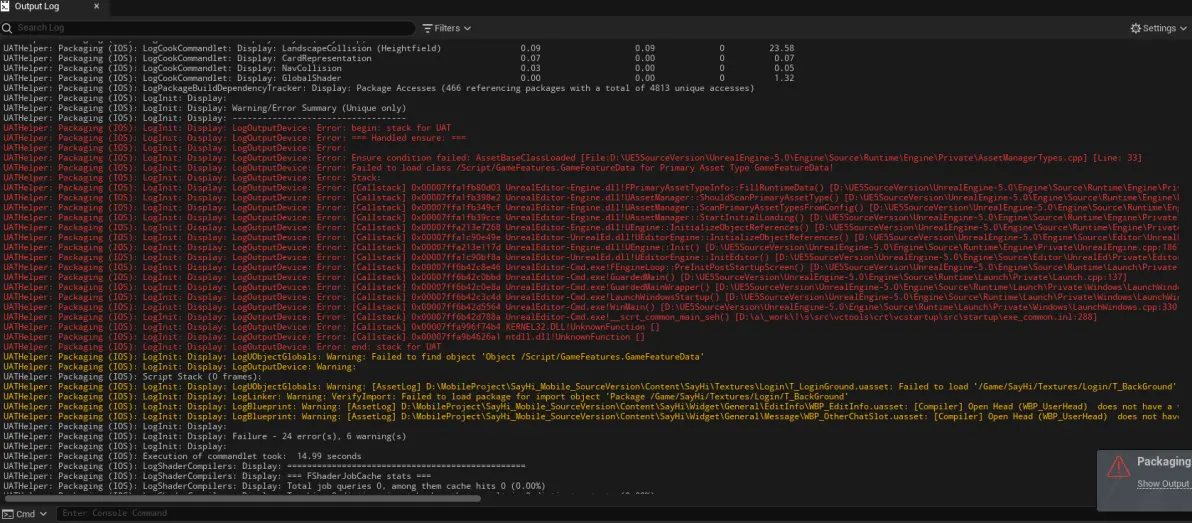Open the Show Output Log link
Viewport: 1192px width, 523px height.
[1163, 484]
